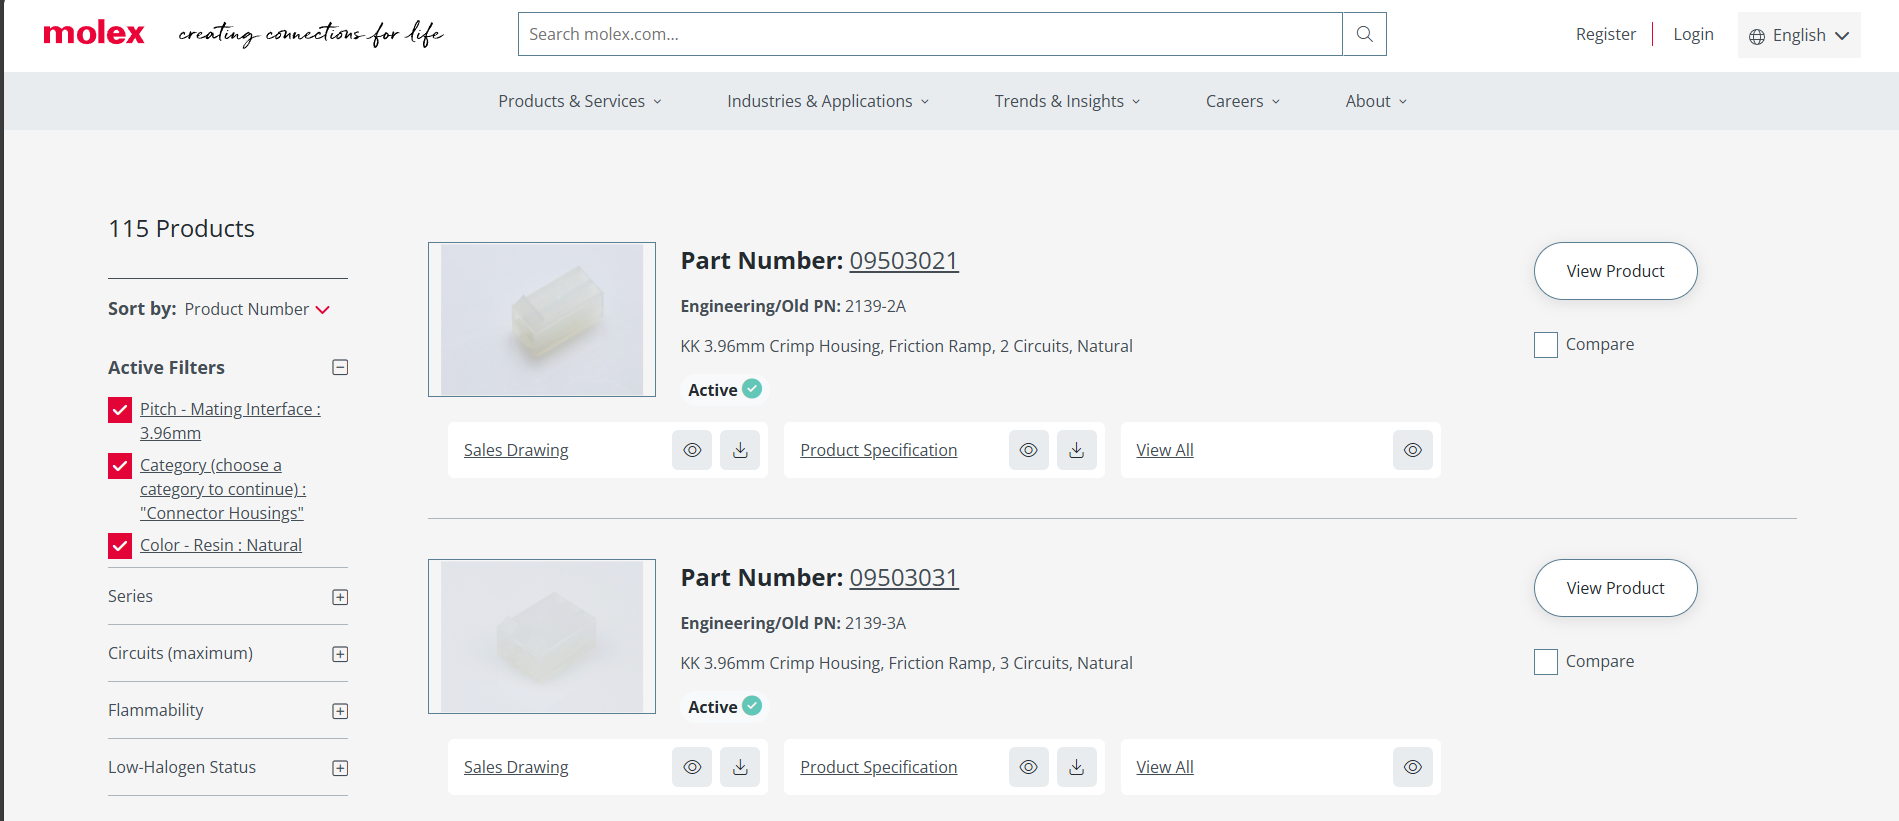Open product thumbnail image for 09503021
This screenshot has height=821, width=1899.
click(x=542, y=319)
